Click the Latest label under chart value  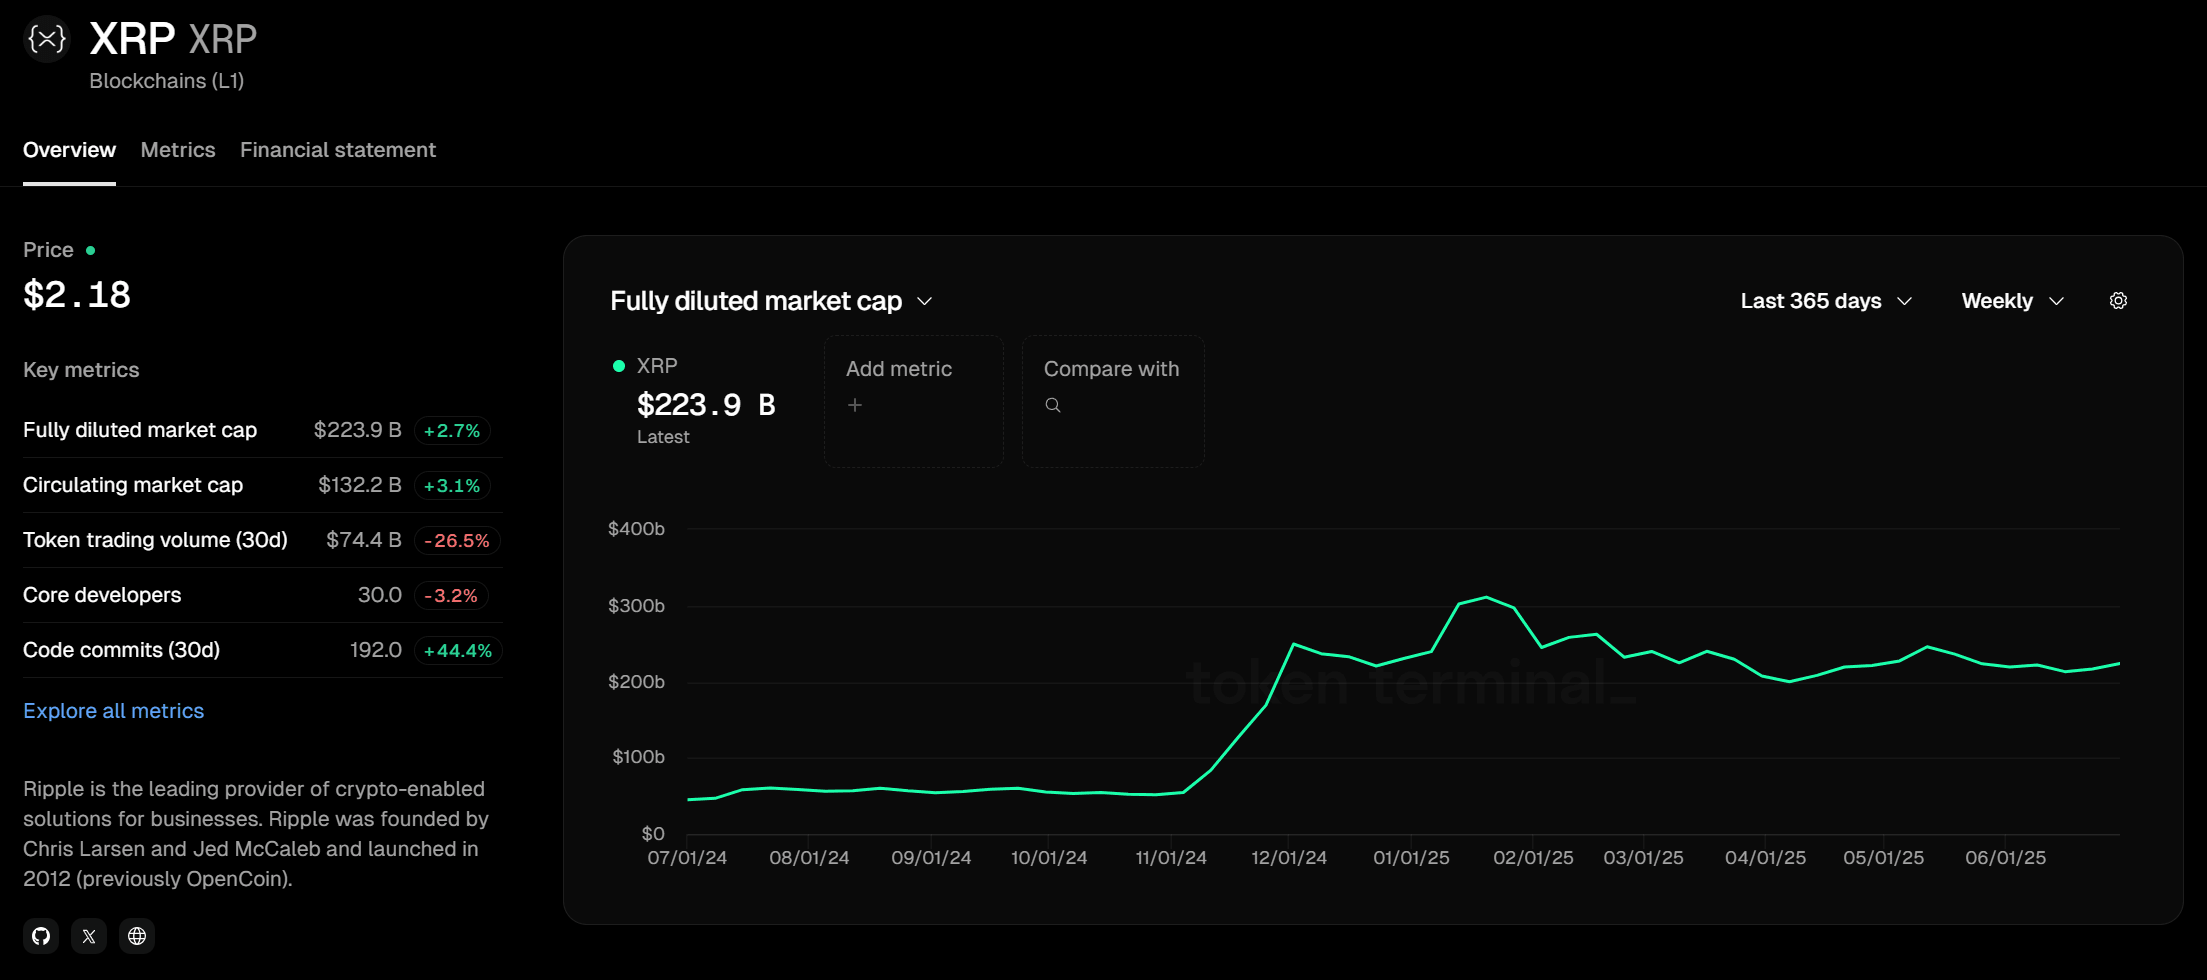coord(663,437)
